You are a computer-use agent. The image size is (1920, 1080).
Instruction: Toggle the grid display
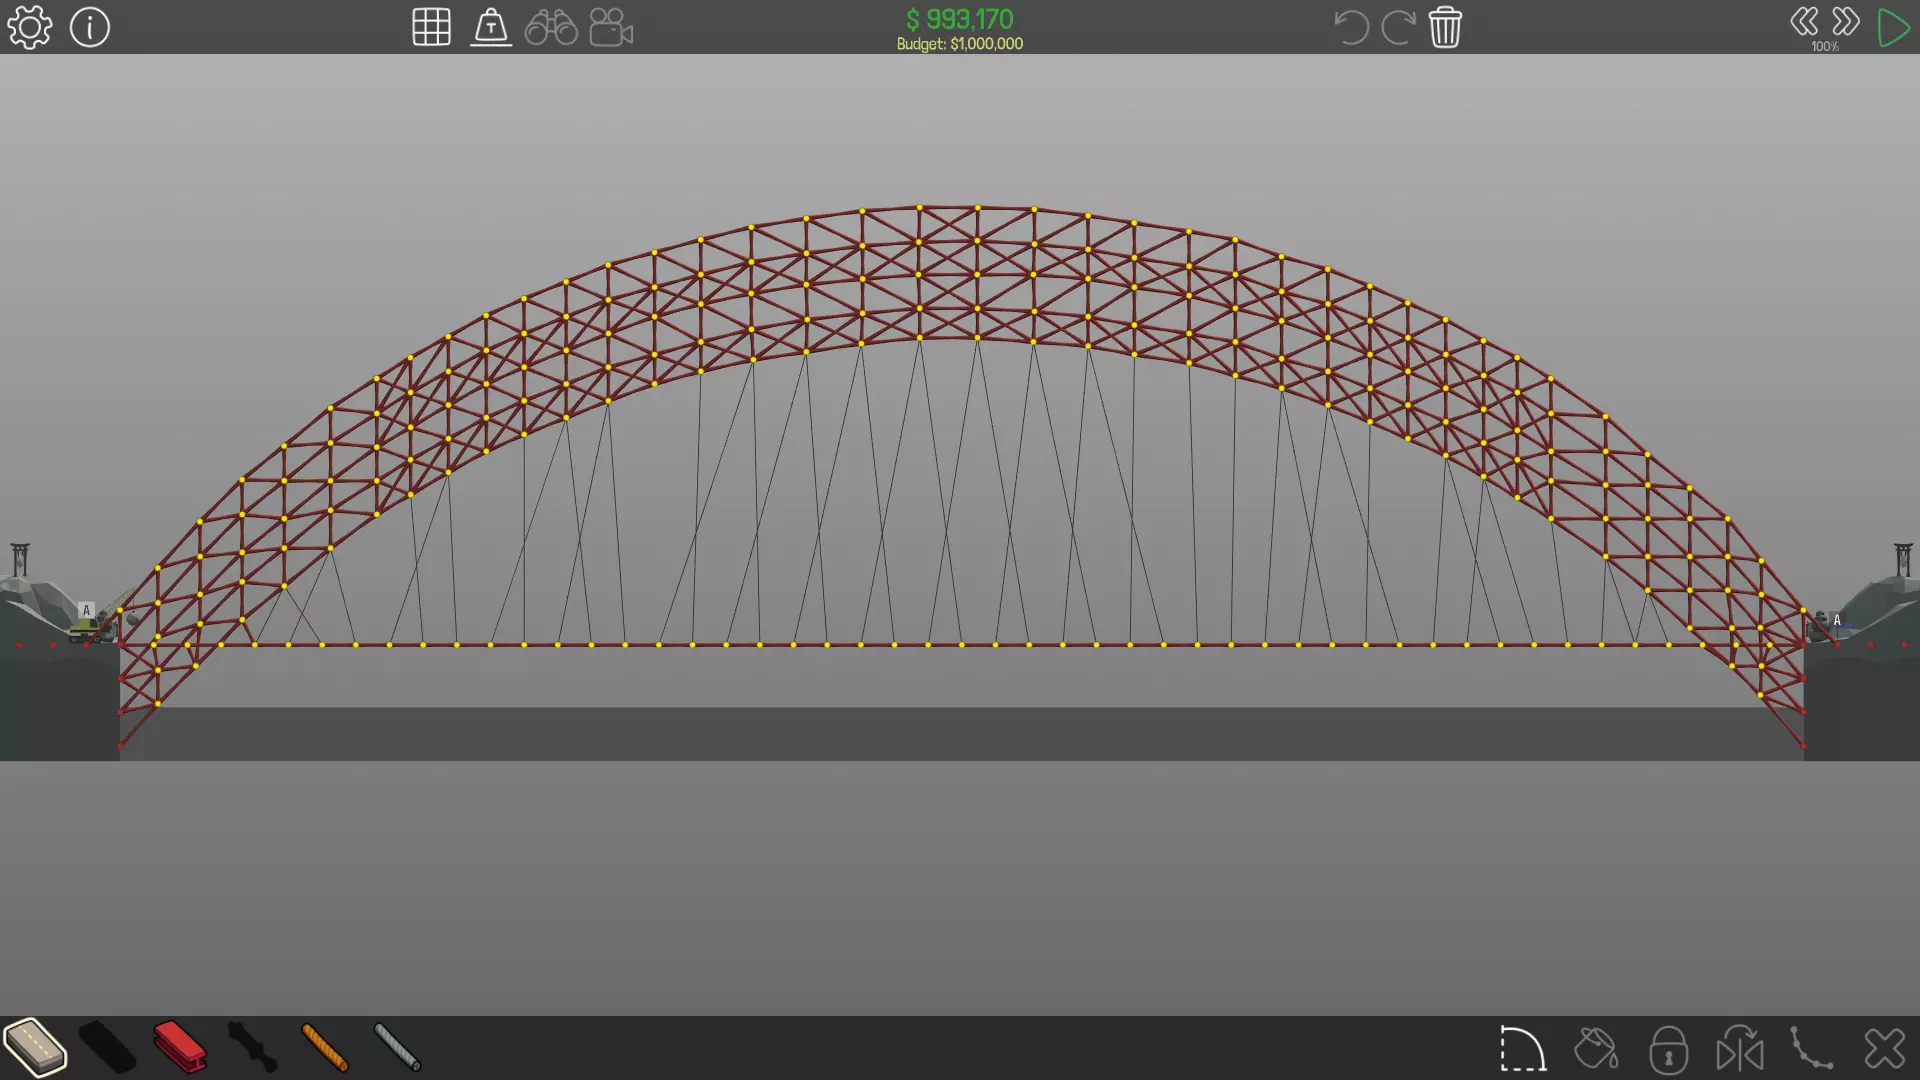[x=431, y=27]
